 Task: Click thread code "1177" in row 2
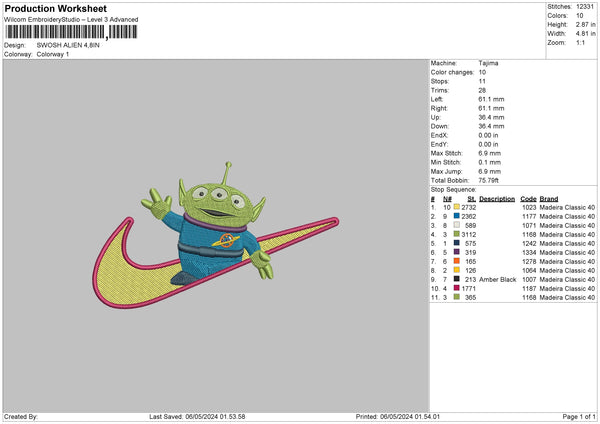pos(529,217)
